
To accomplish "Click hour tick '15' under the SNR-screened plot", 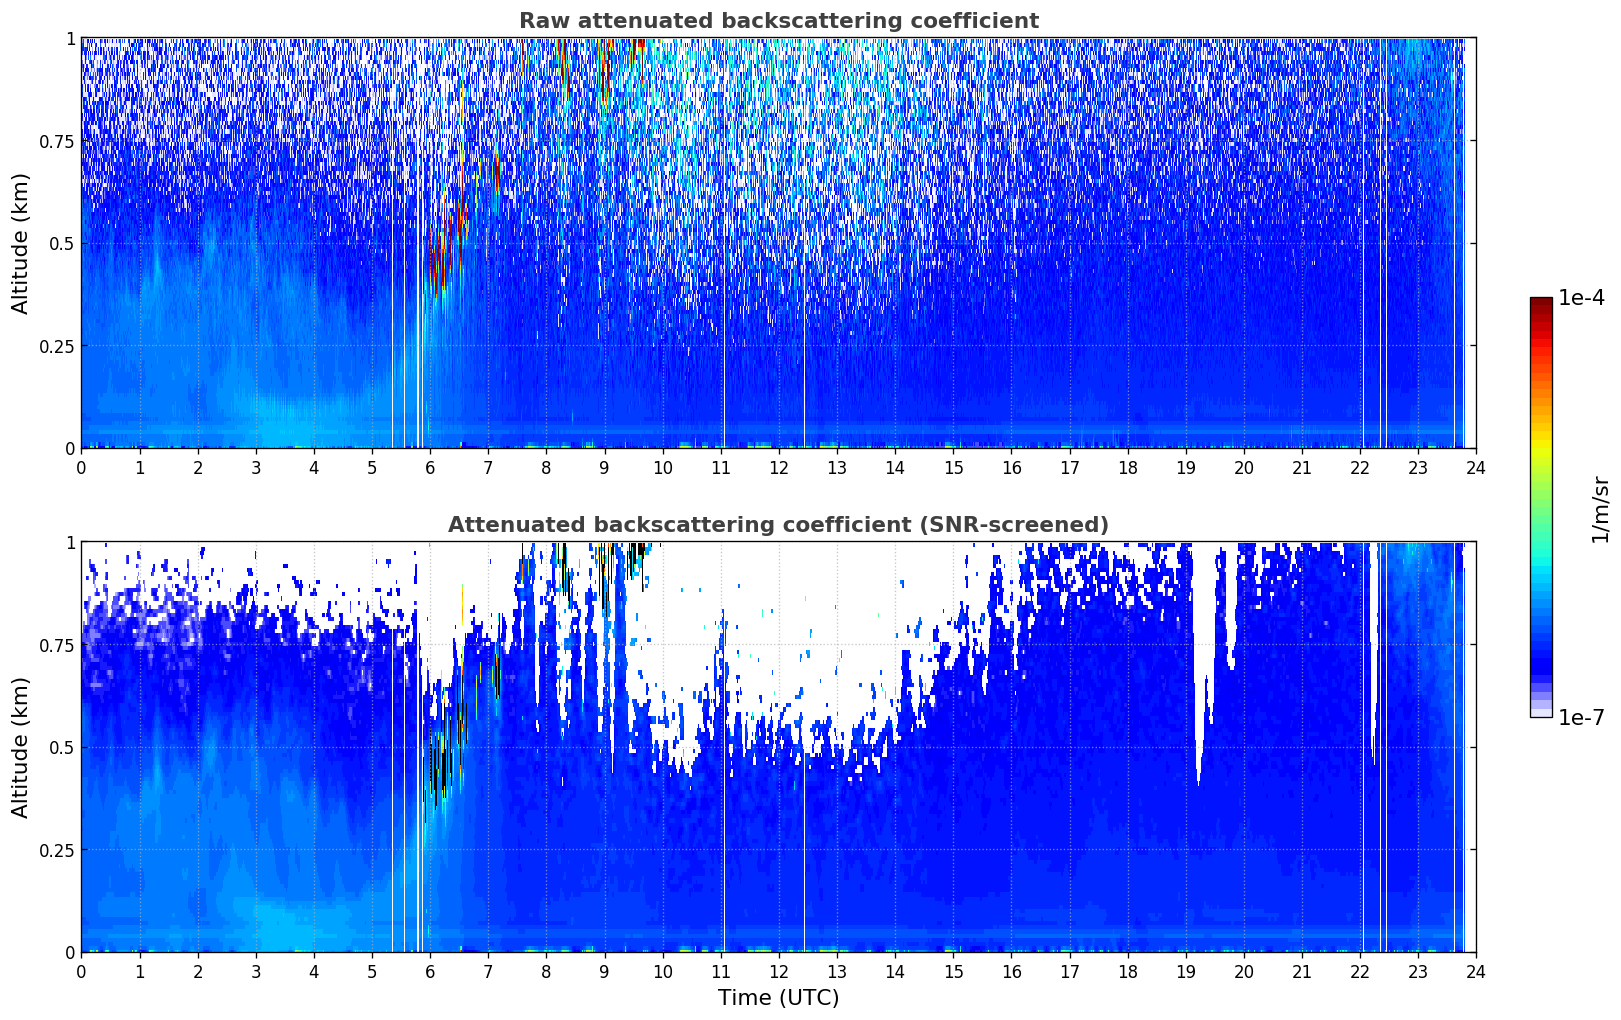I will point(953,972).
